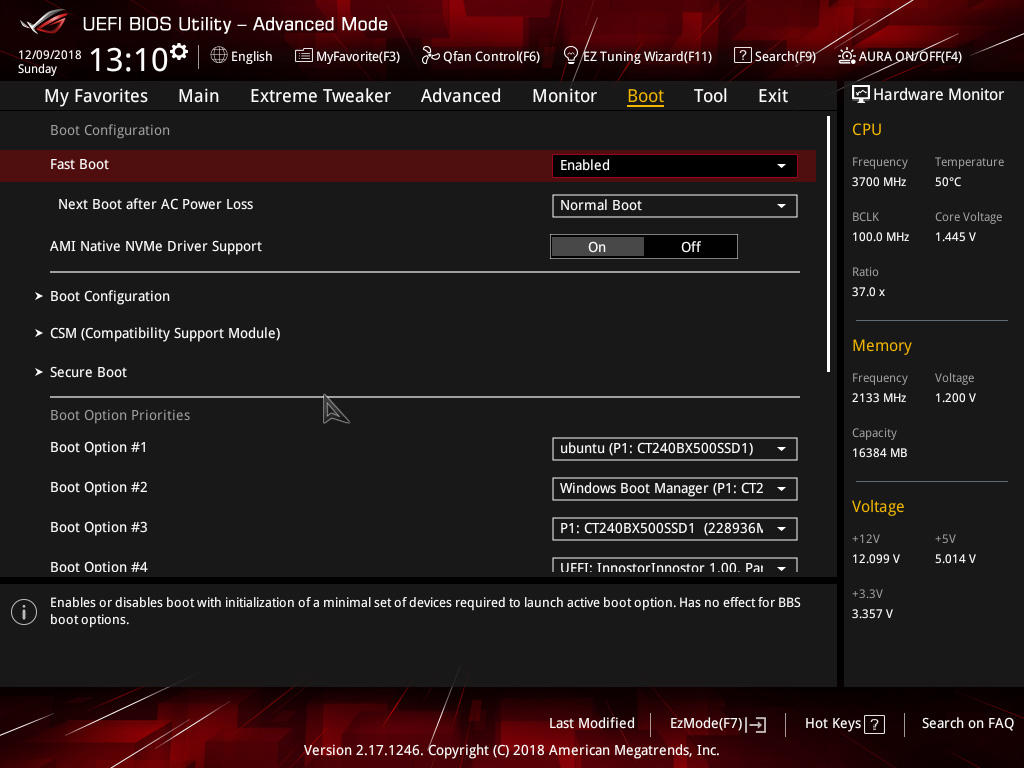
Task: Click the AURA light icon
Action: (846, 56)
